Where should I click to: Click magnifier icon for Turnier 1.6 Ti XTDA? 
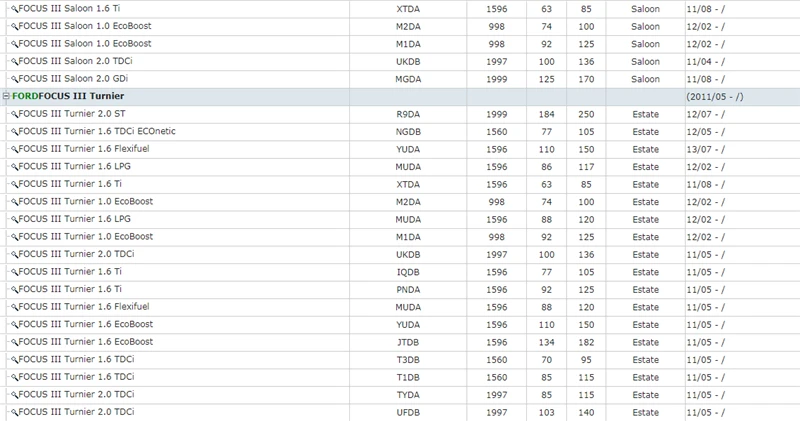14,184
